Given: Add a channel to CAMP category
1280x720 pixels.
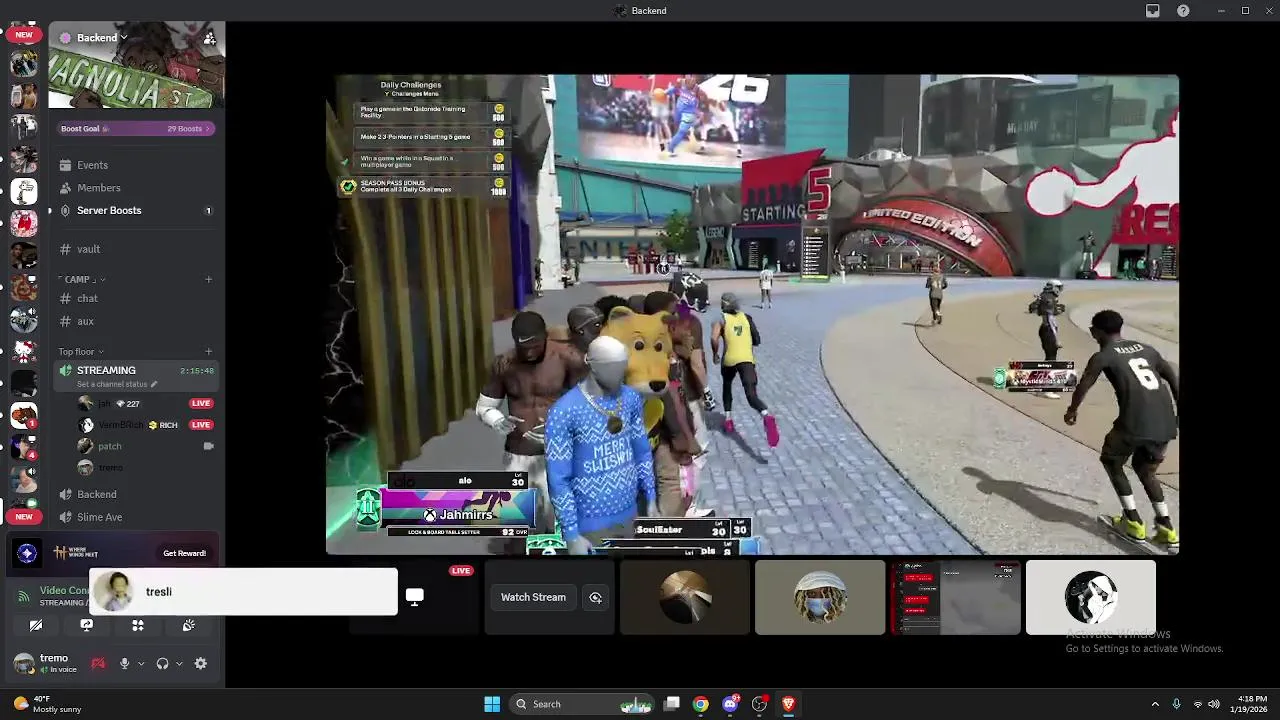Looking at the screenshot, I should [208, 279].
